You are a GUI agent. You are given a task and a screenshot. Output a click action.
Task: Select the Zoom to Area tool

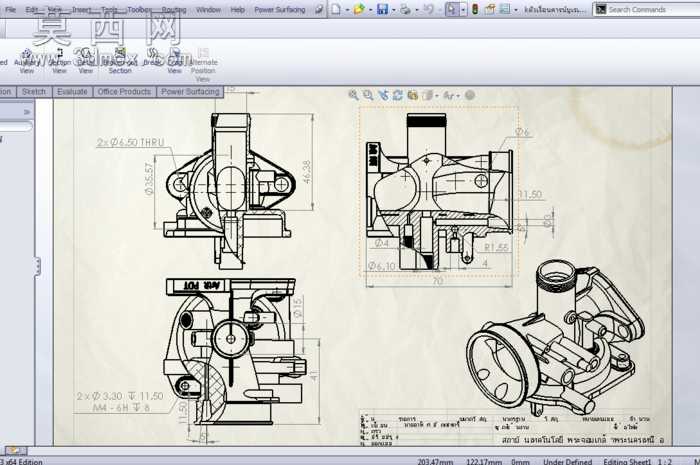368,95
